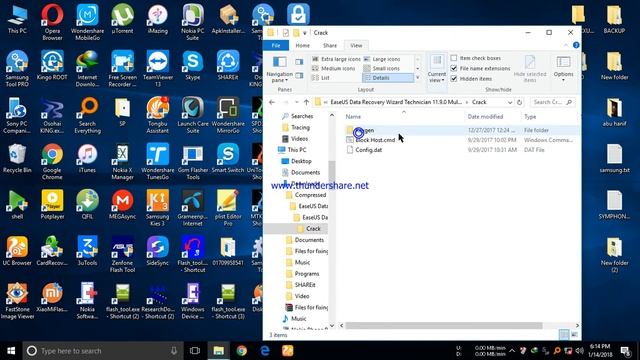
Task: Open Quick Access Toolbar customize arrow
Action: pyautogui.click(x=304, y=33)
